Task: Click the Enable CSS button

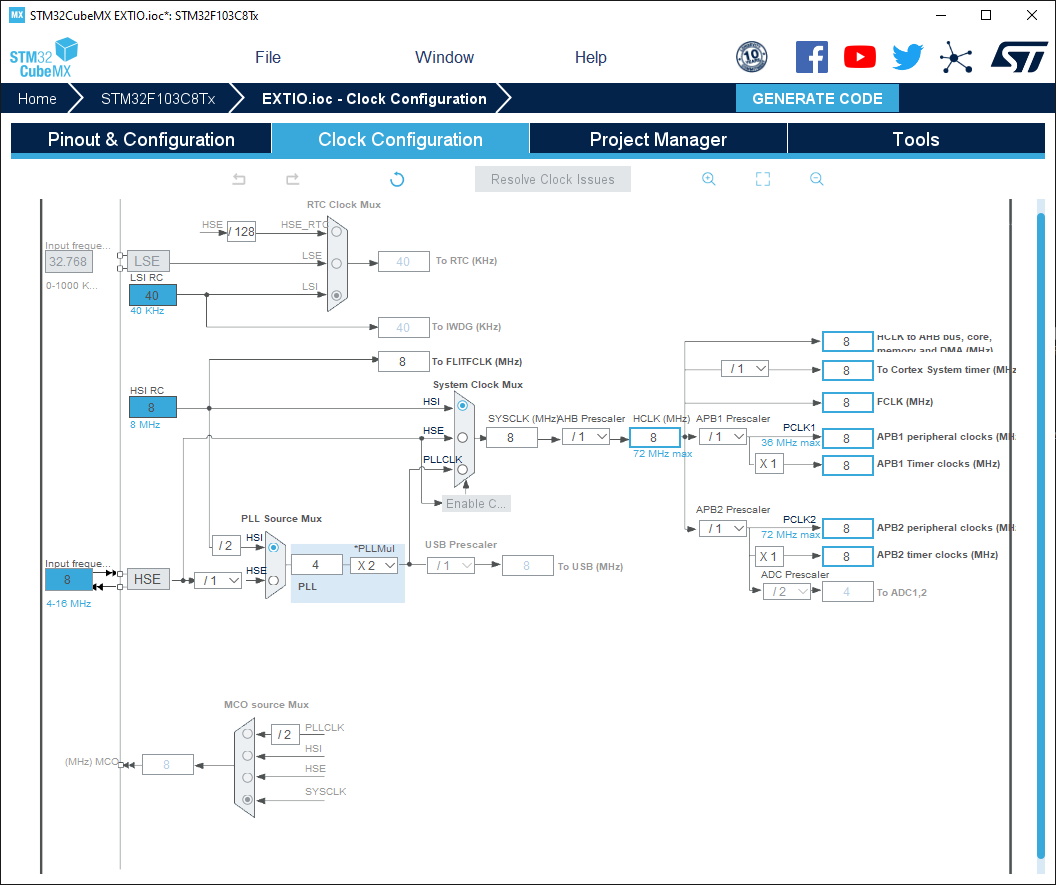Action: click(476, 503)
